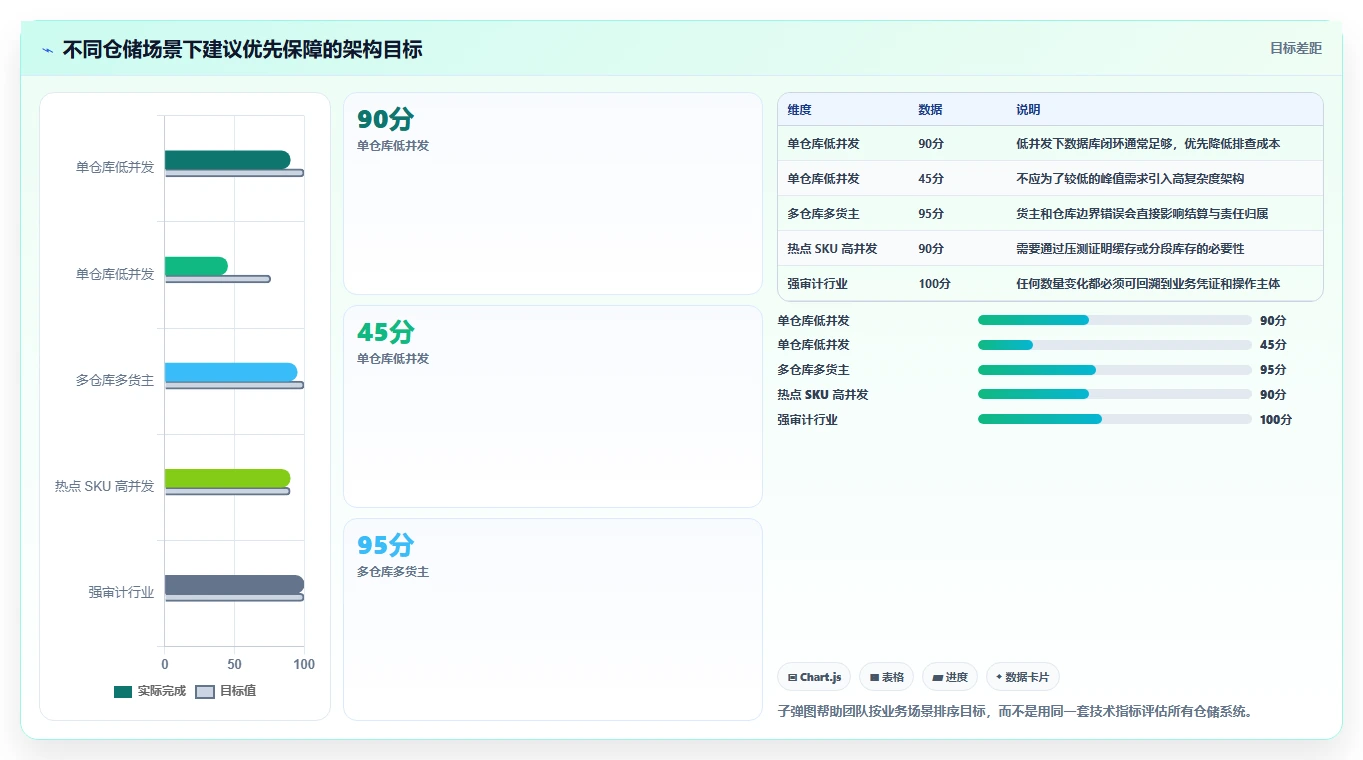Image resolution: width=1363 pixels, height=760 pixels.
Task: Click the blue 多仓库多货主 chart bar
Action: (231, 372)
